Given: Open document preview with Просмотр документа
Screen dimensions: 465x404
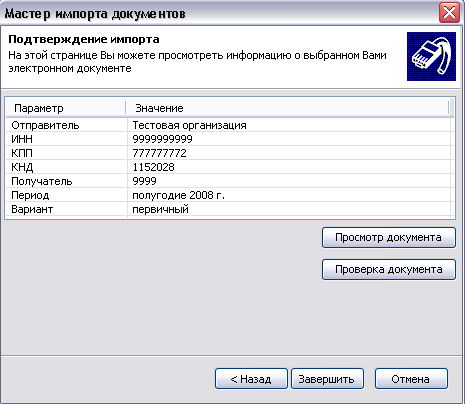Looking at the screenshot, I should click(389, 237).
